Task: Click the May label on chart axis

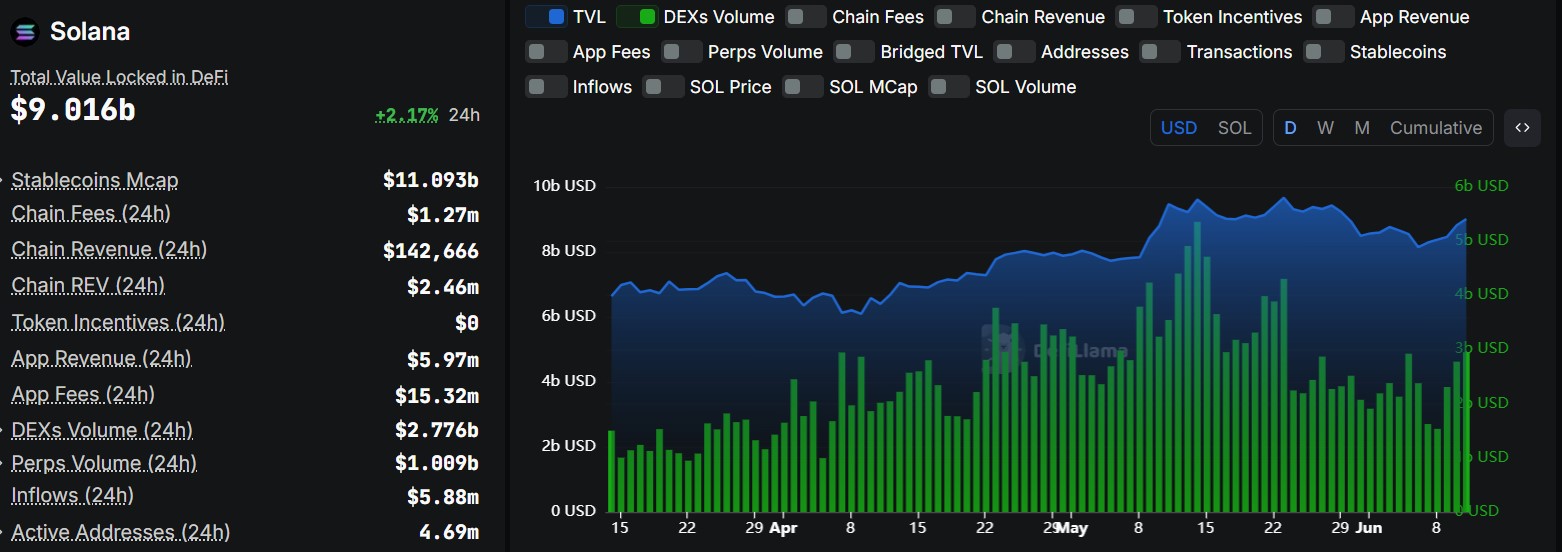Action: 1072,528
